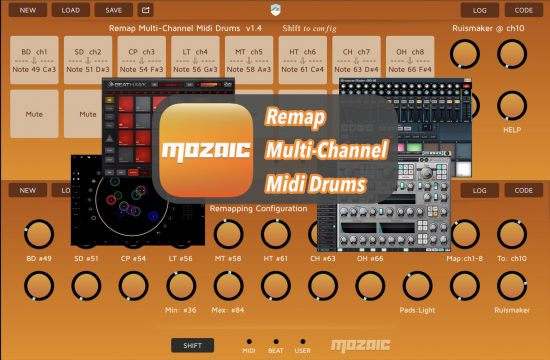The image size is (550, 360).
Task: Open LOG in the lower plugin panel
Action: [479, 190]
